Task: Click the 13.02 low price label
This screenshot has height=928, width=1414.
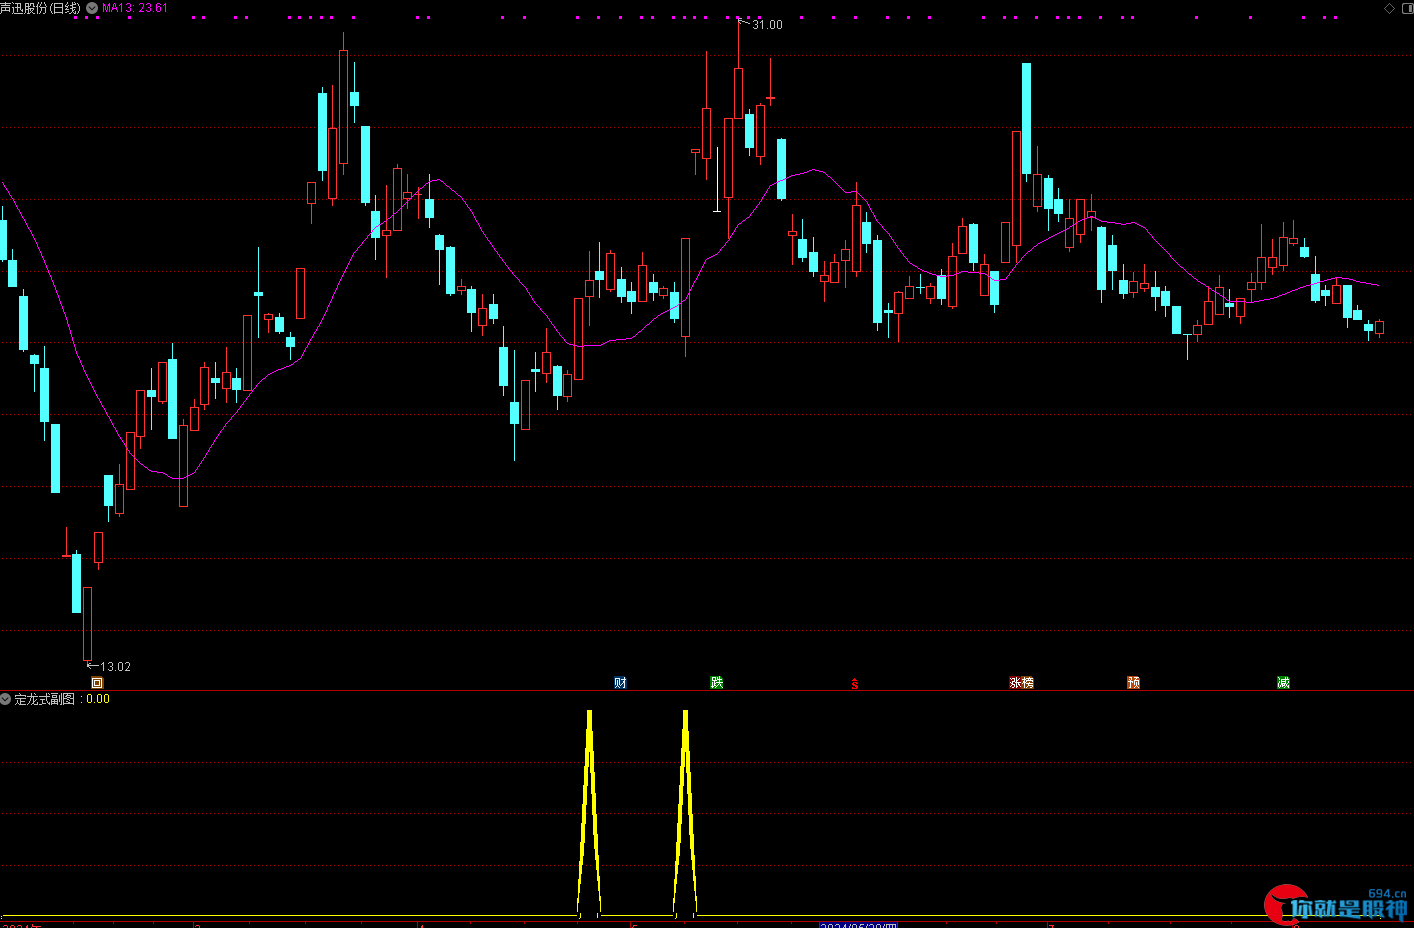Action: 115,667
